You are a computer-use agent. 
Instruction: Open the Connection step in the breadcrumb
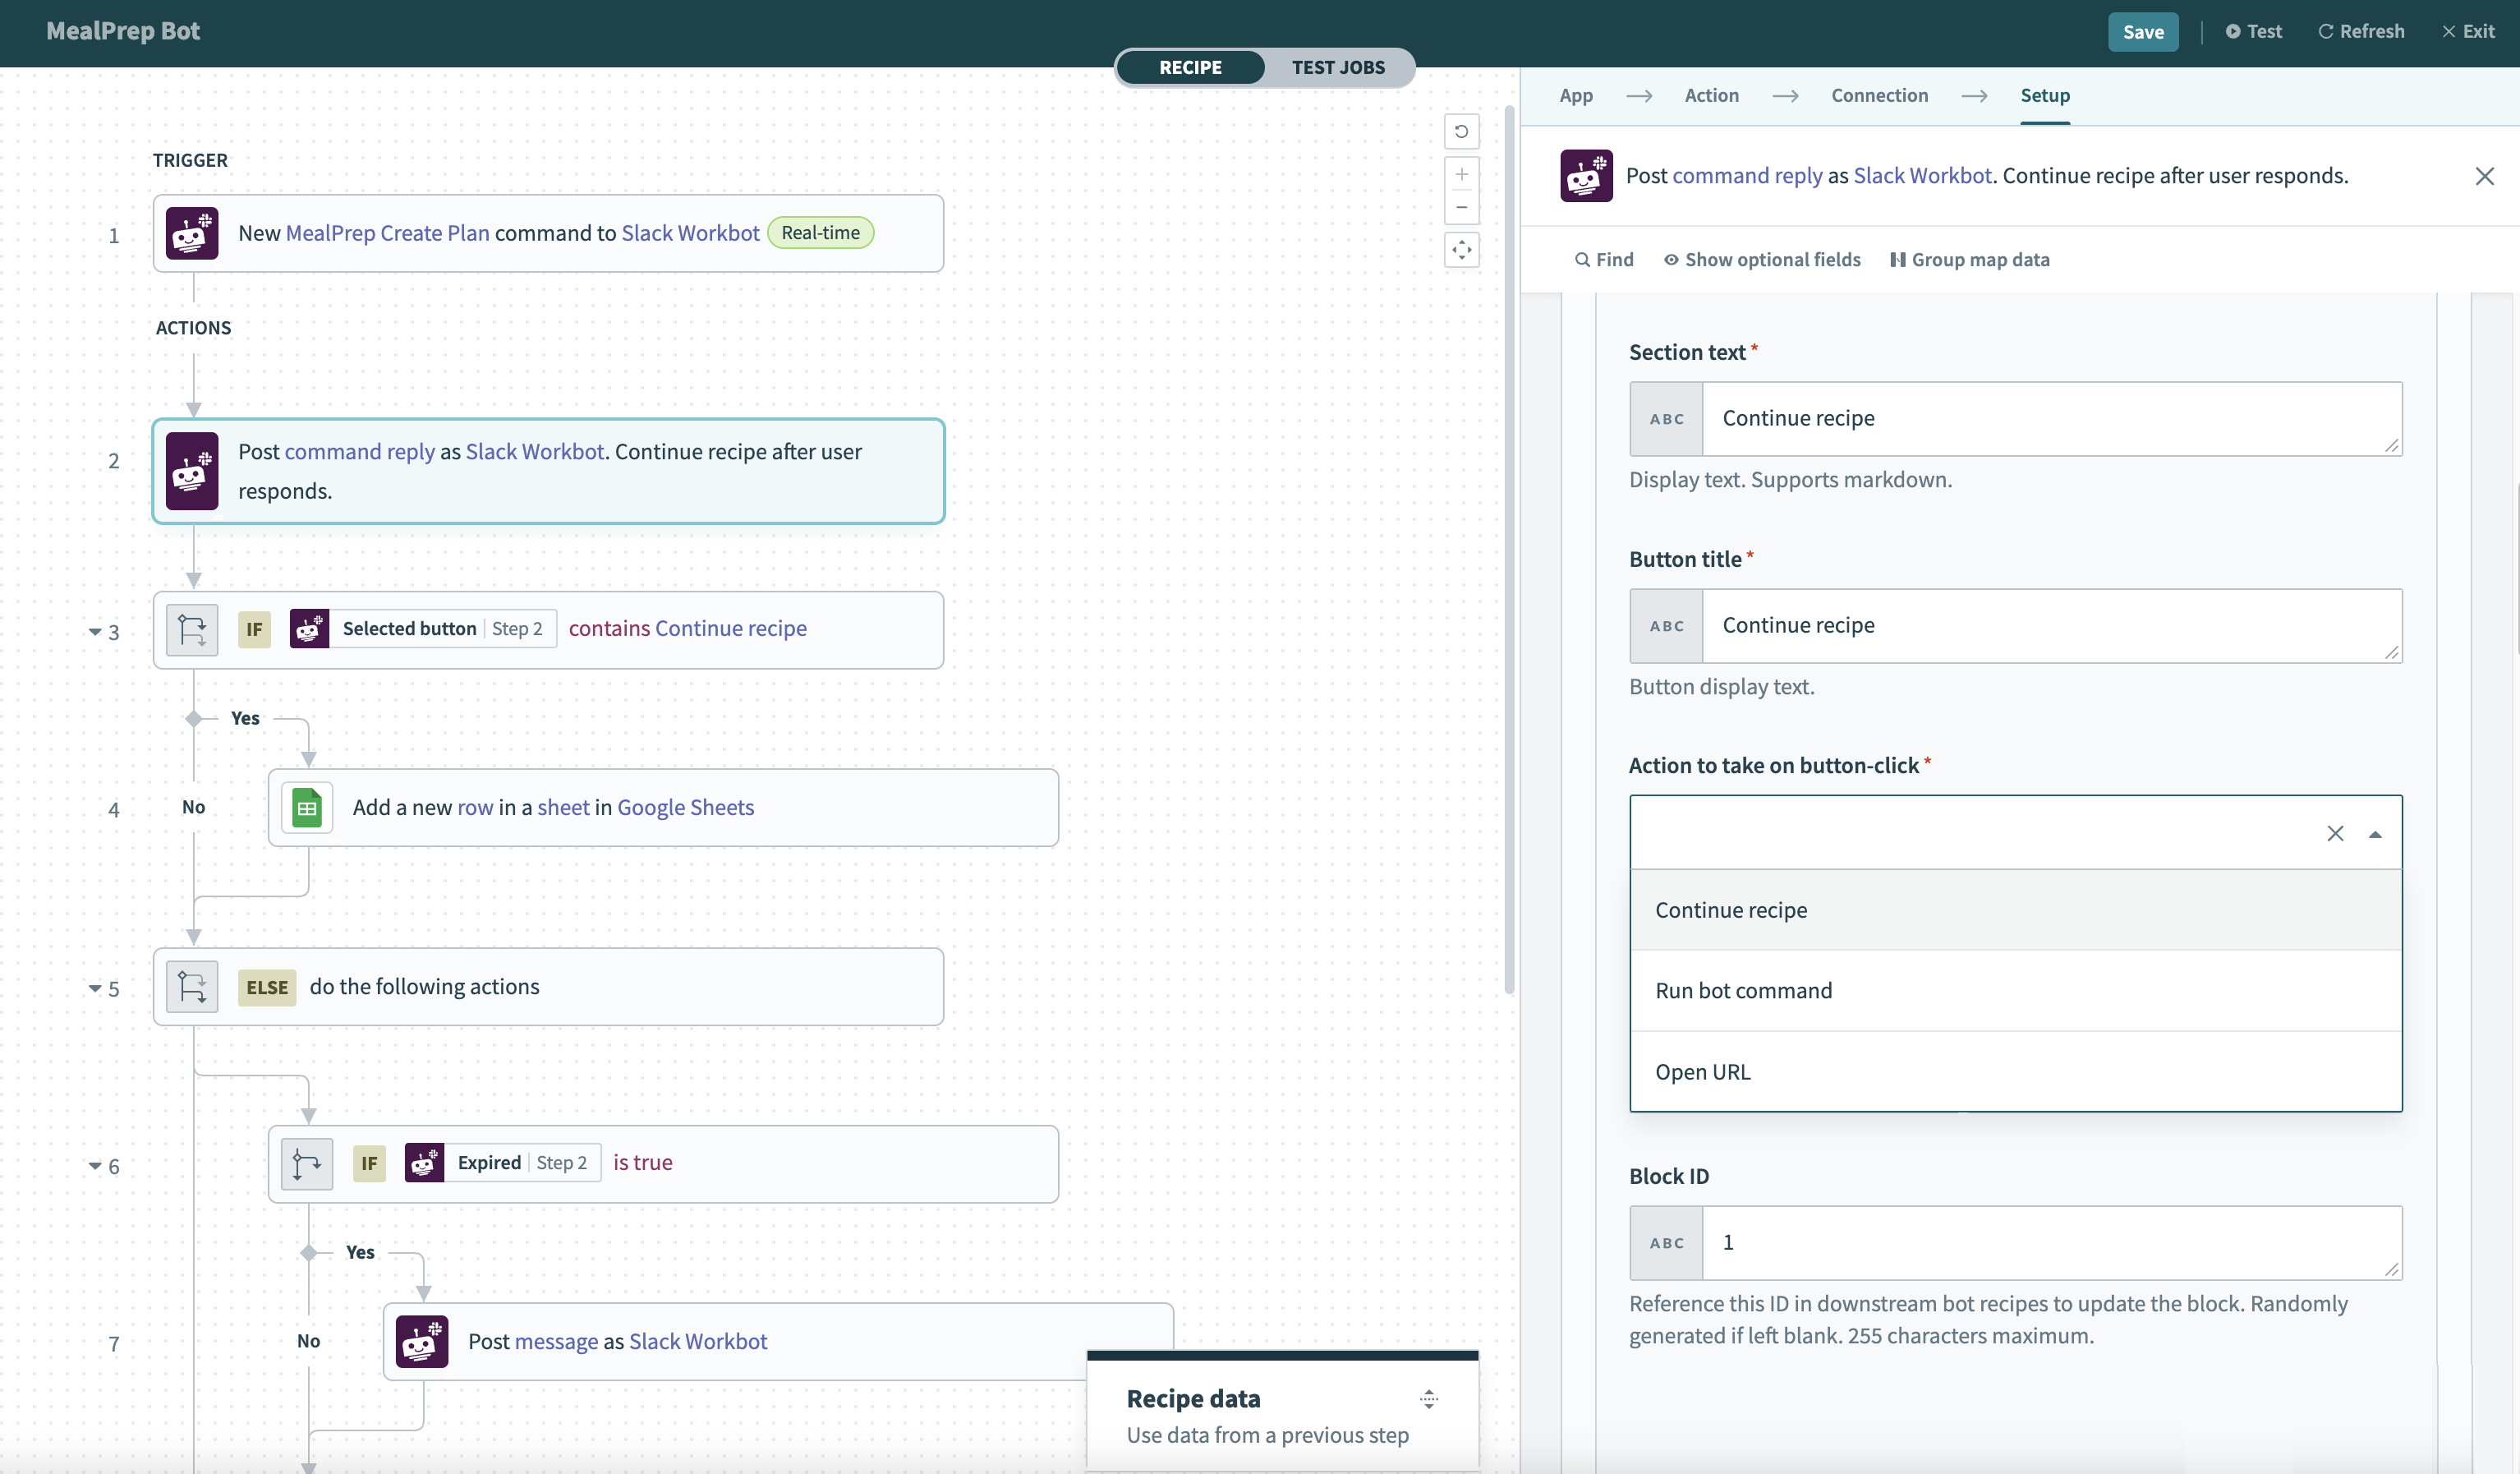pos(1879,95)
